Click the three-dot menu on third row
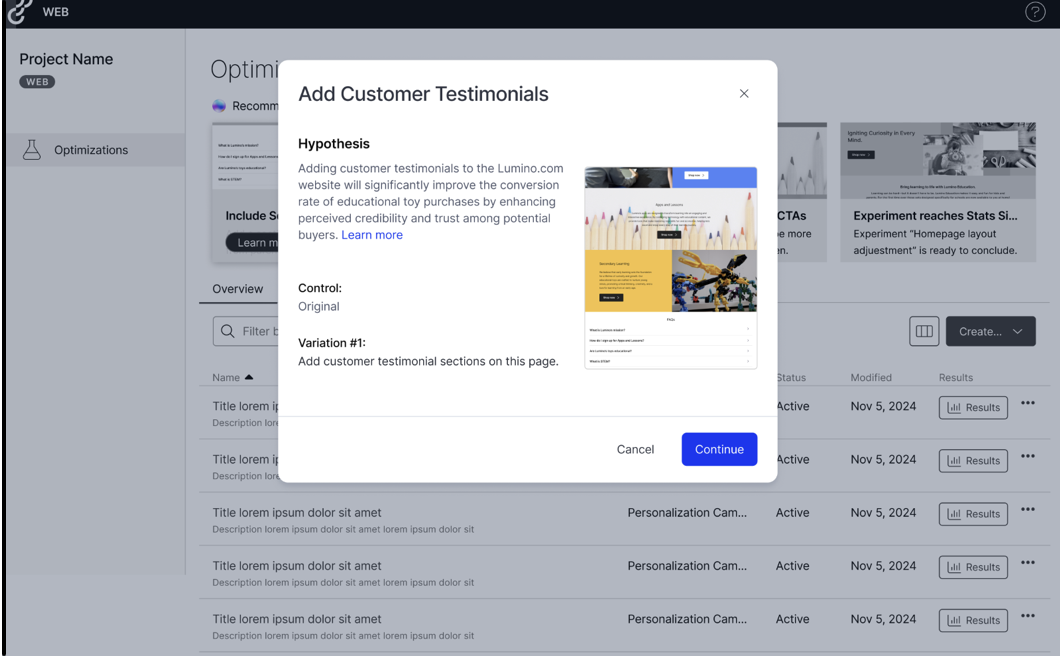 click(x=1028, y=510)
